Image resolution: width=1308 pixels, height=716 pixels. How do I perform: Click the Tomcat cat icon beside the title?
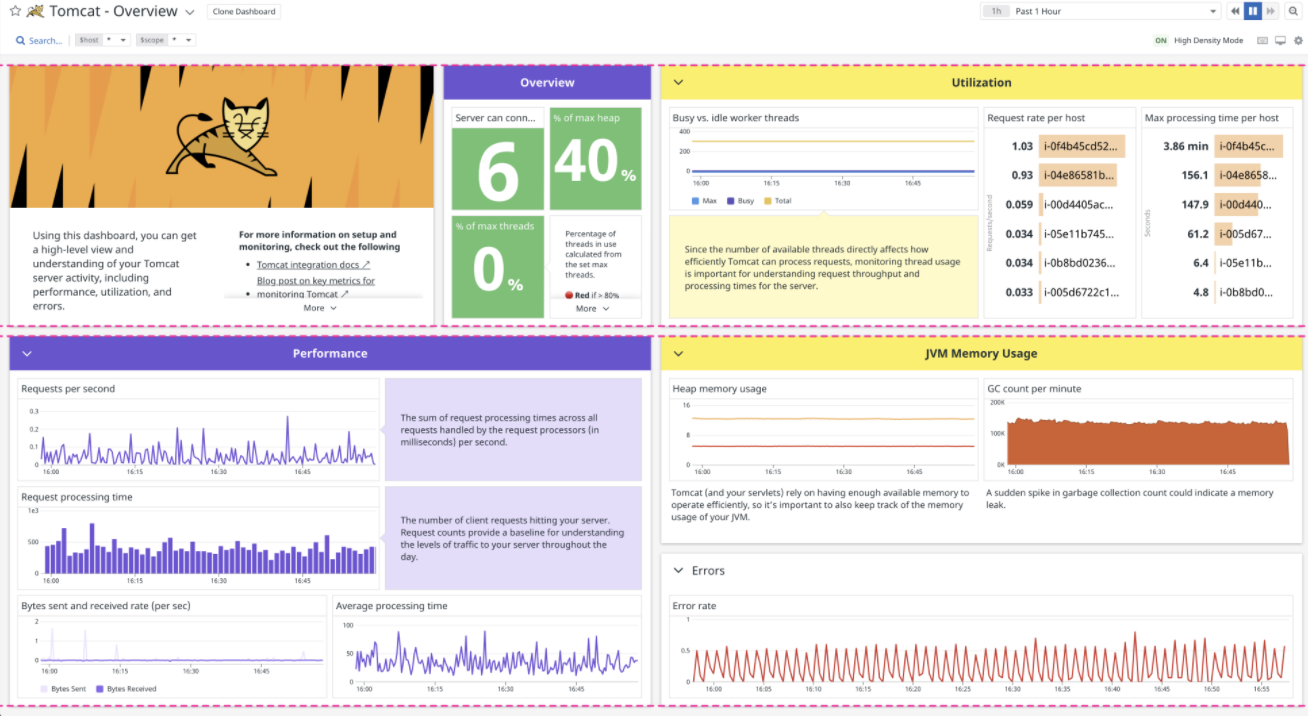click(x=35, y=11)
